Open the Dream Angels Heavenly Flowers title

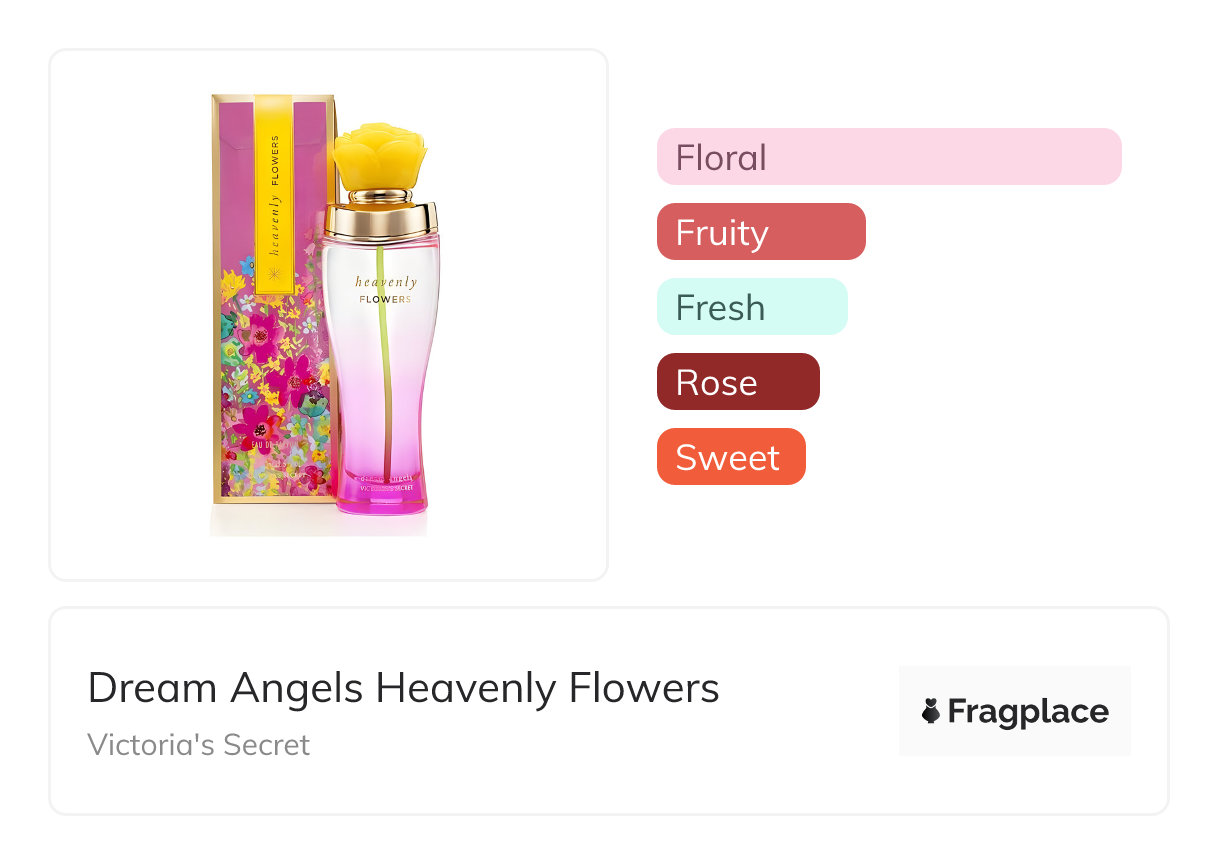403,688
